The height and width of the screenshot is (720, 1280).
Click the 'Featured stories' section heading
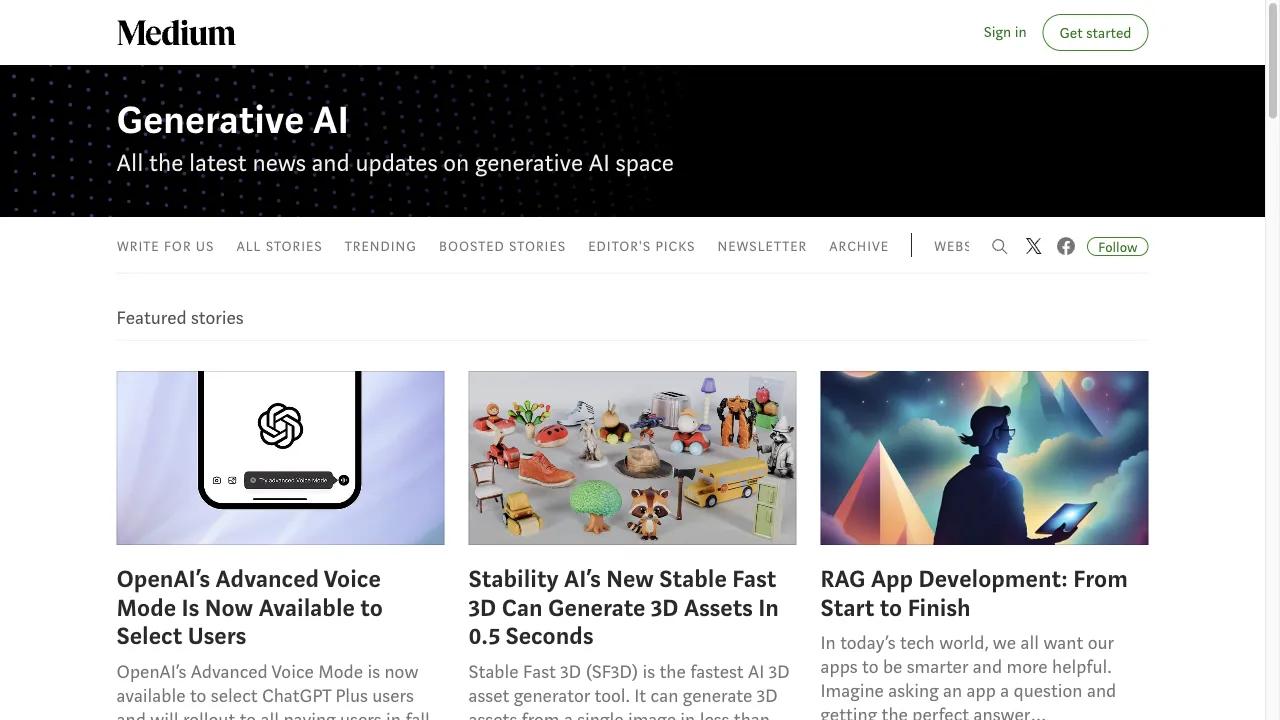click(x=180, y=318)
